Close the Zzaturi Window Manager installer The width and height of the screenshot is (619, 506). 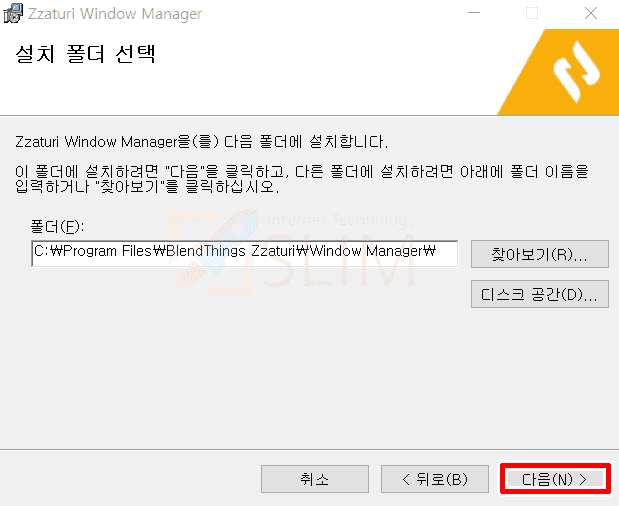point(591,13)
